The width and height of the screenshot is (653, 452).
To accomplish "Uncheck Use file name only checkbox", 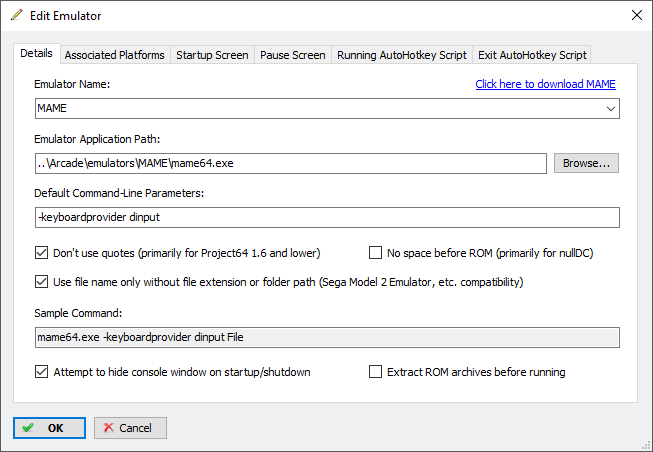I will coord(41,282).
